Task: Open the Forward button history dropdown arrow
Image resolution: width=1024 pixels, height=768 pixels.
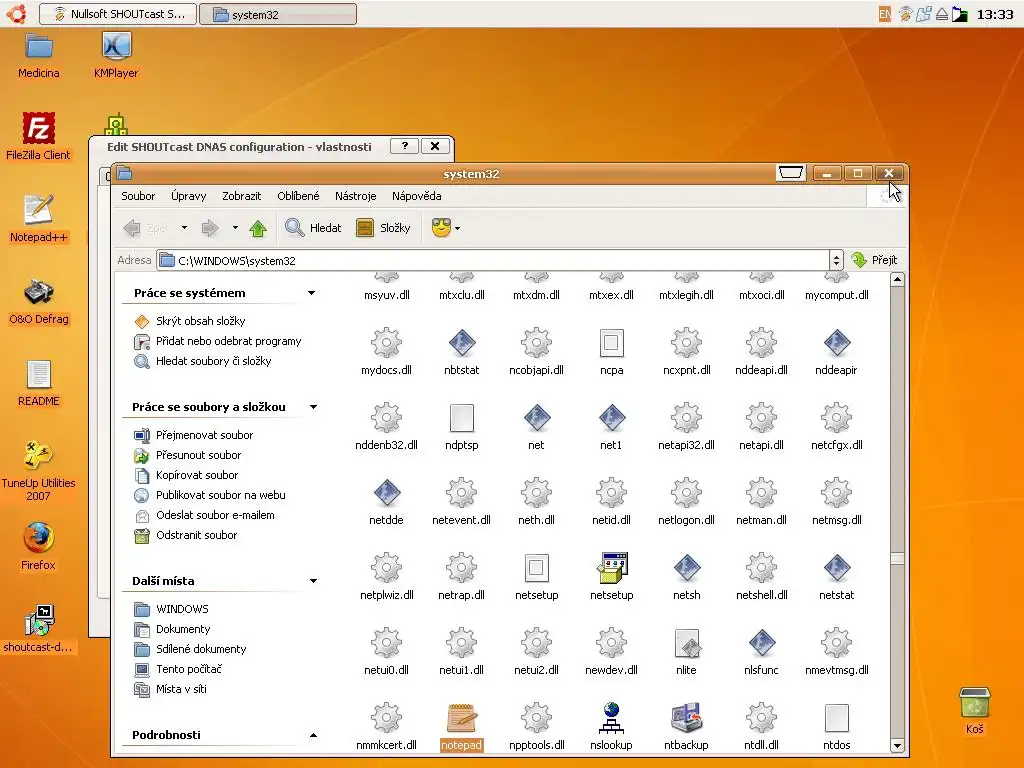Action: tap(235, 228)
